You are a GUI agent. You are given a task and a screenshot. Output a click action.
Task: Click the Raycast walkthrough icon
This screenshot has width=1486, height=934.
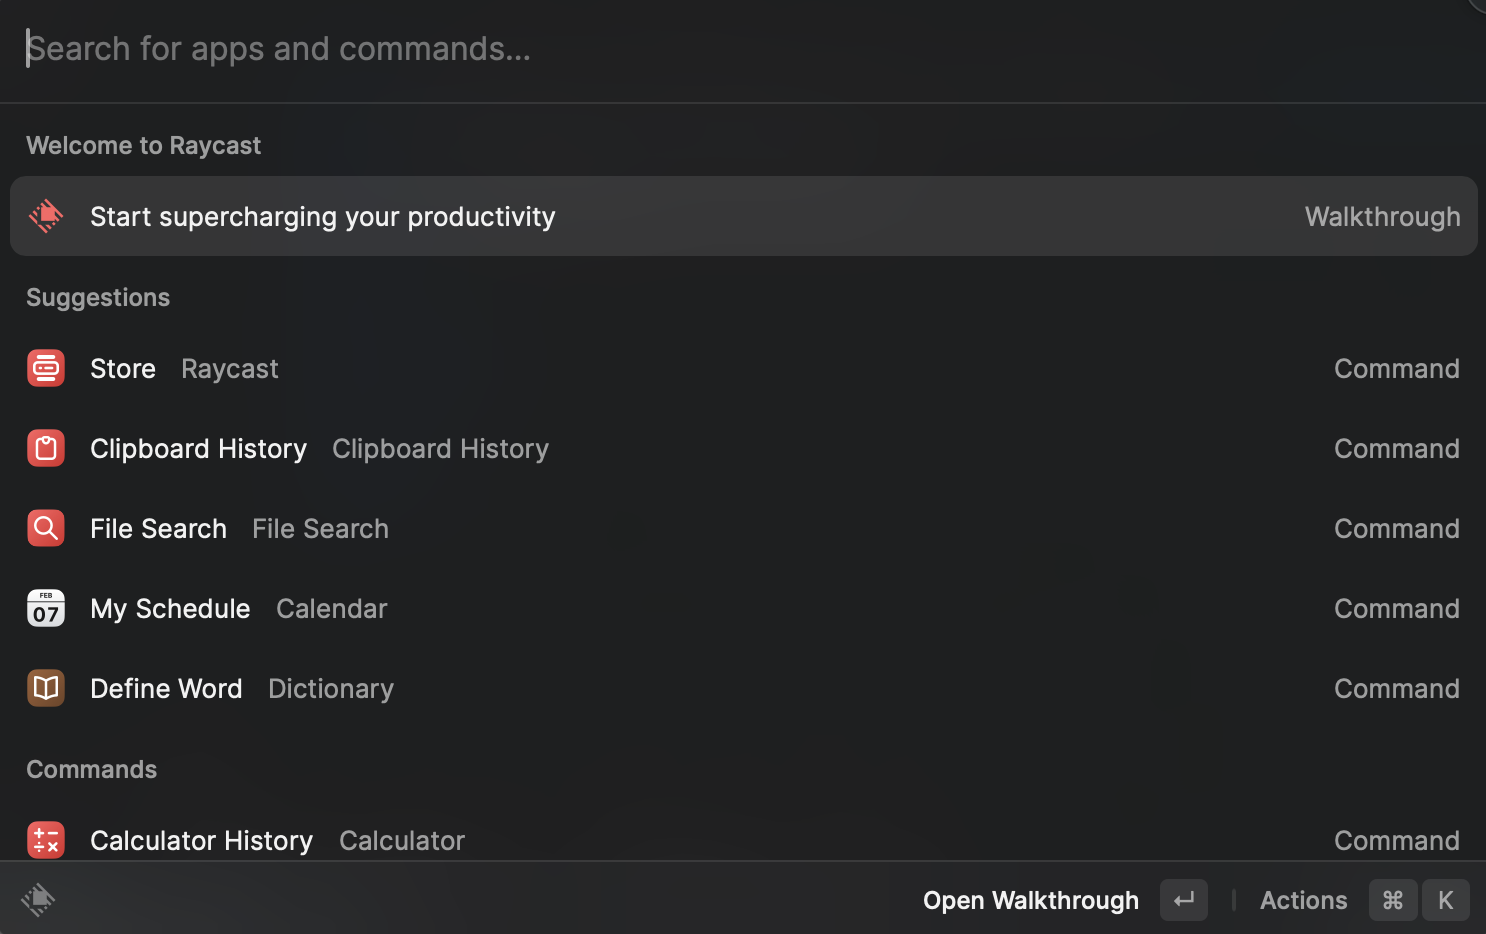[x=46, y=216]
